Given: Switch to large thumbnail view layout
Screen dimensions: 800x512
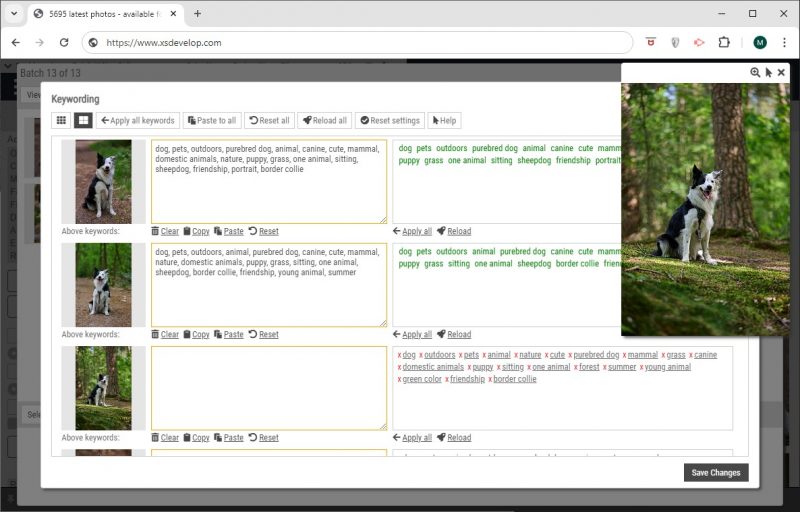Looking at the screenshot, I should point(83,120).
